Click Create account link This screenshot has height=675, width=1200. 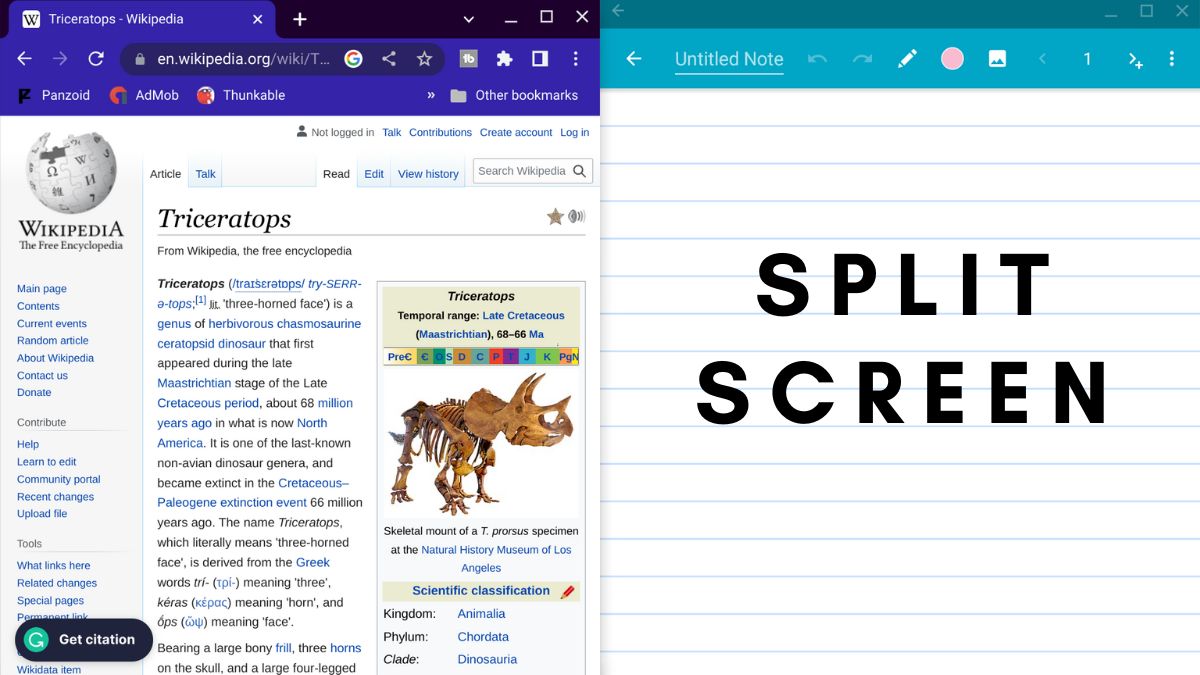click(x=516, y=132)
